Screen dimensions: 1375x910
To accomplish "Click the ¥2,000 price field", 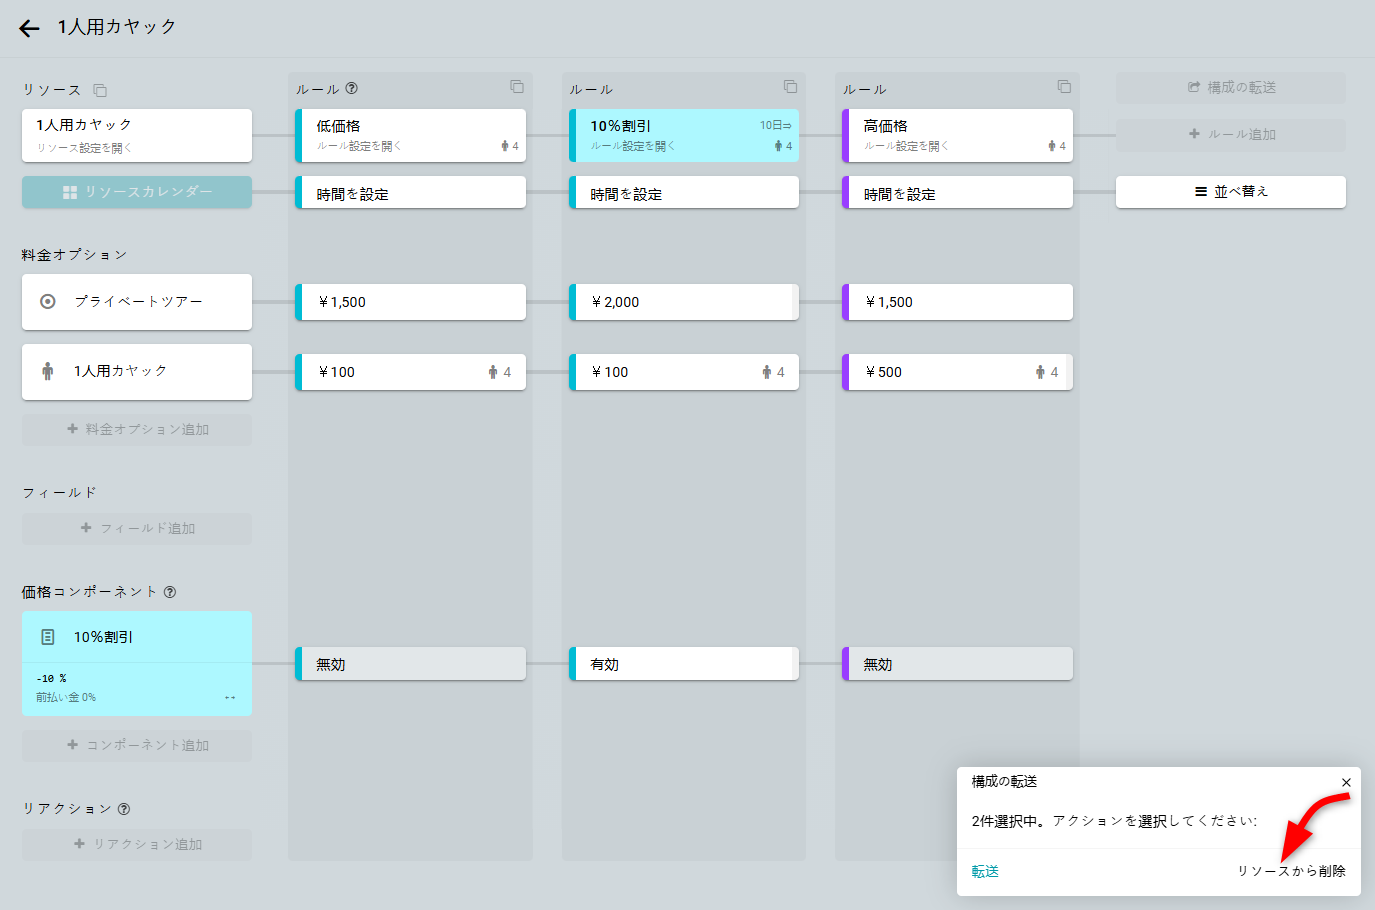I will point(684,302).
